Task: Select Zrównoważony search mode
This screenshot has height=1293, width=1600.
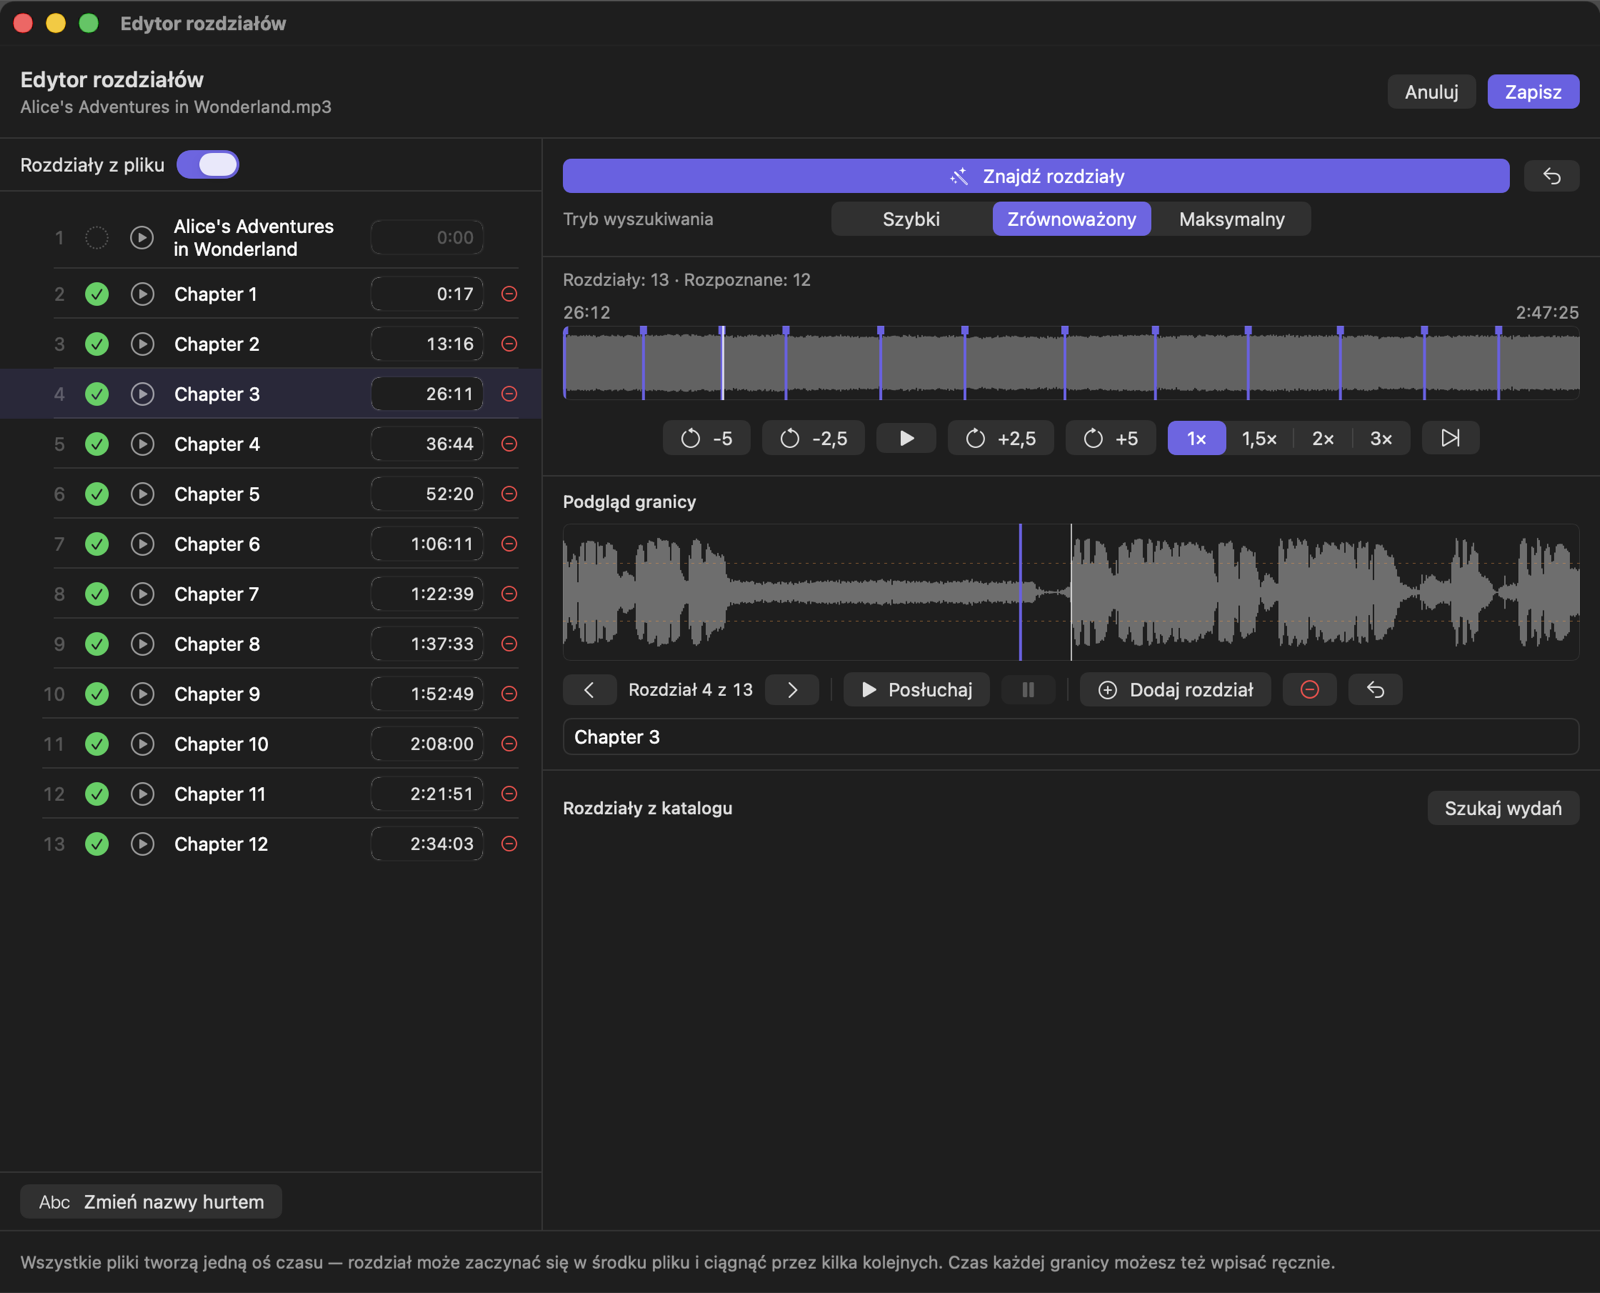Action: click(1072, 219)
